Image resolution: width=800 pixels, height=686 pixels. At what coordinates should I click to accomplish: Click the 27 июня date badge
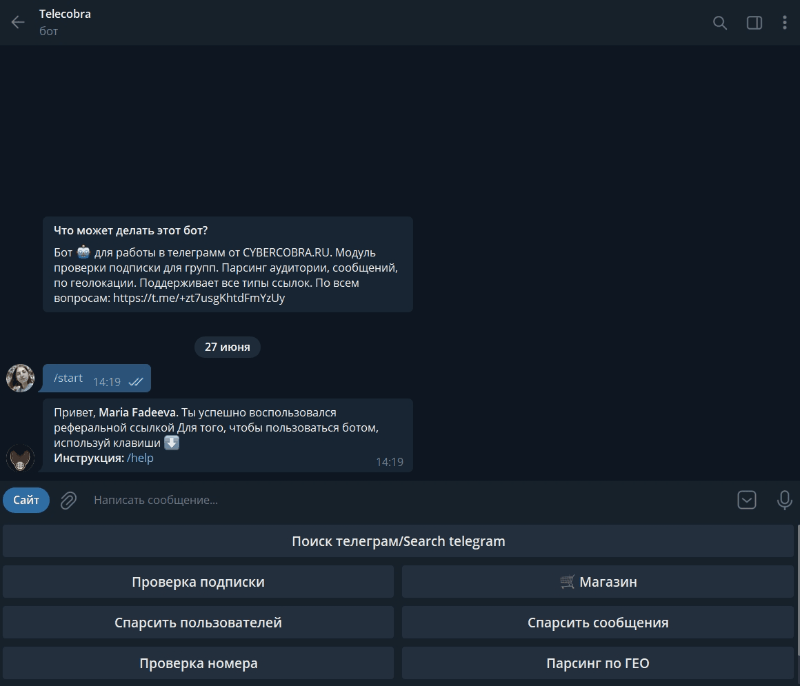[228, 347]
